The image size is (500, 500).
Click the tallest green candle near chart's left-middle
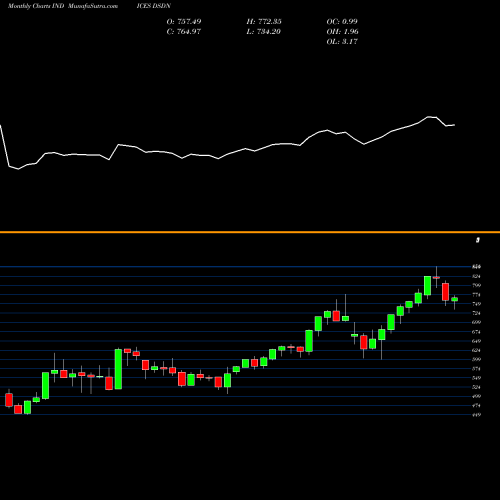click(118, 369)
